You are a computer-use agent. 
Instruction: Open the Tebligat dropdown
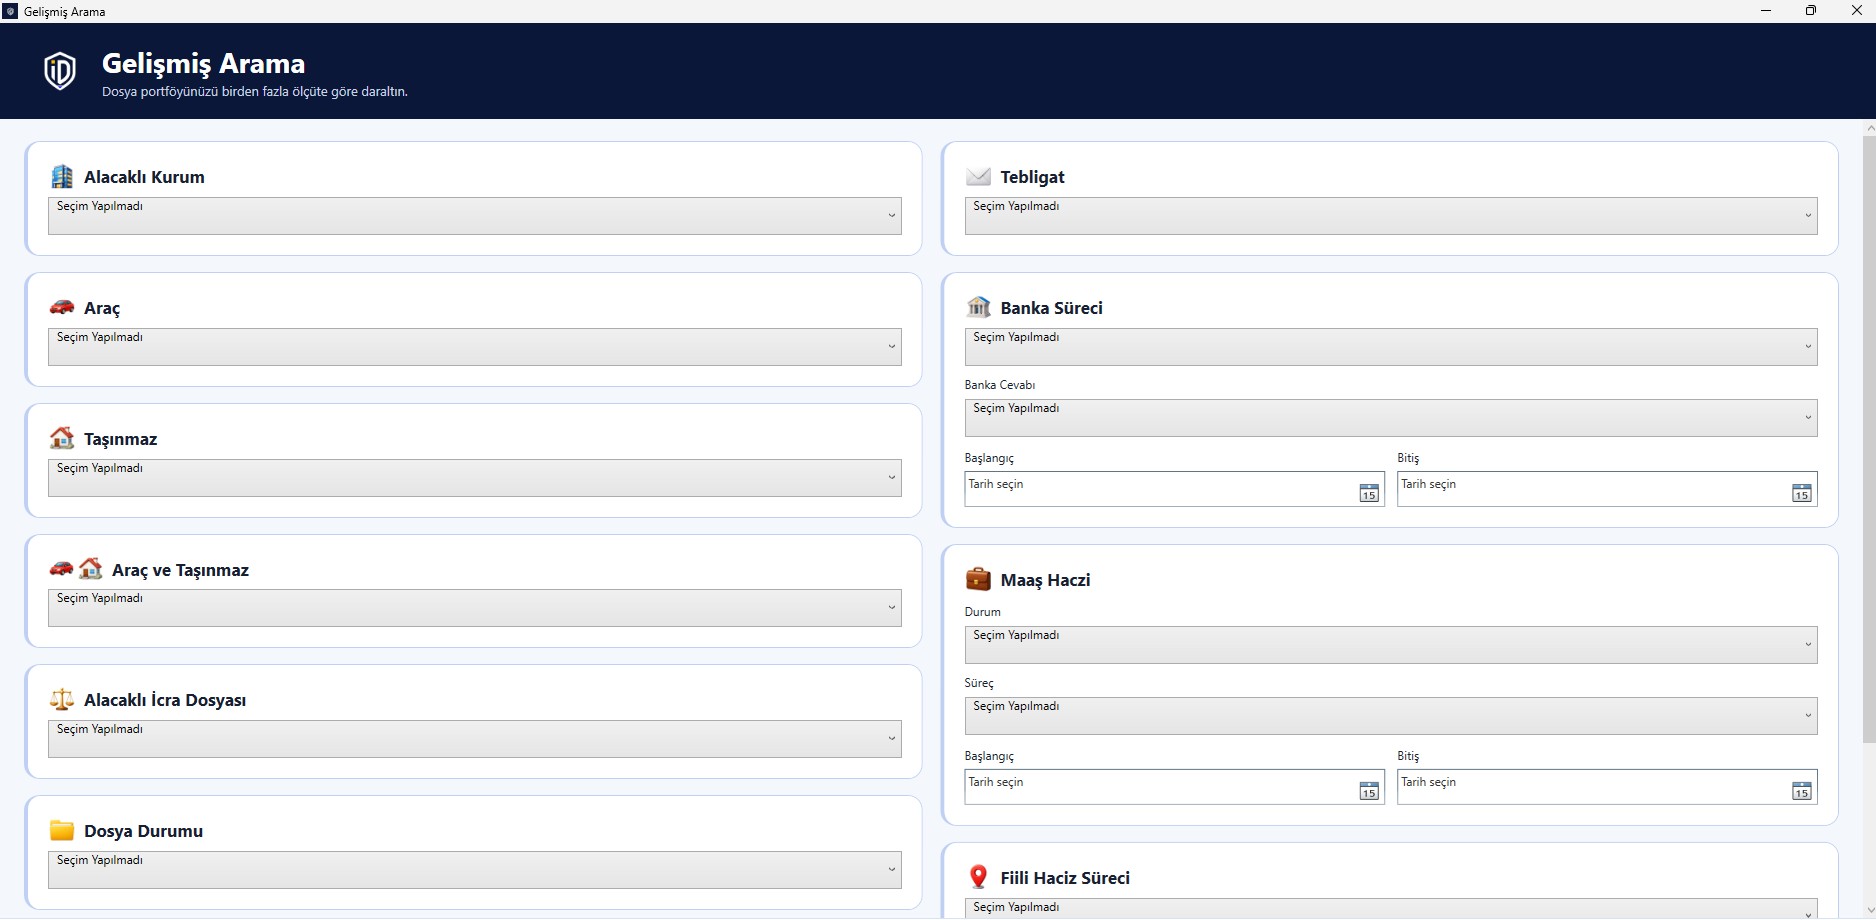[x=1391, y=216]
